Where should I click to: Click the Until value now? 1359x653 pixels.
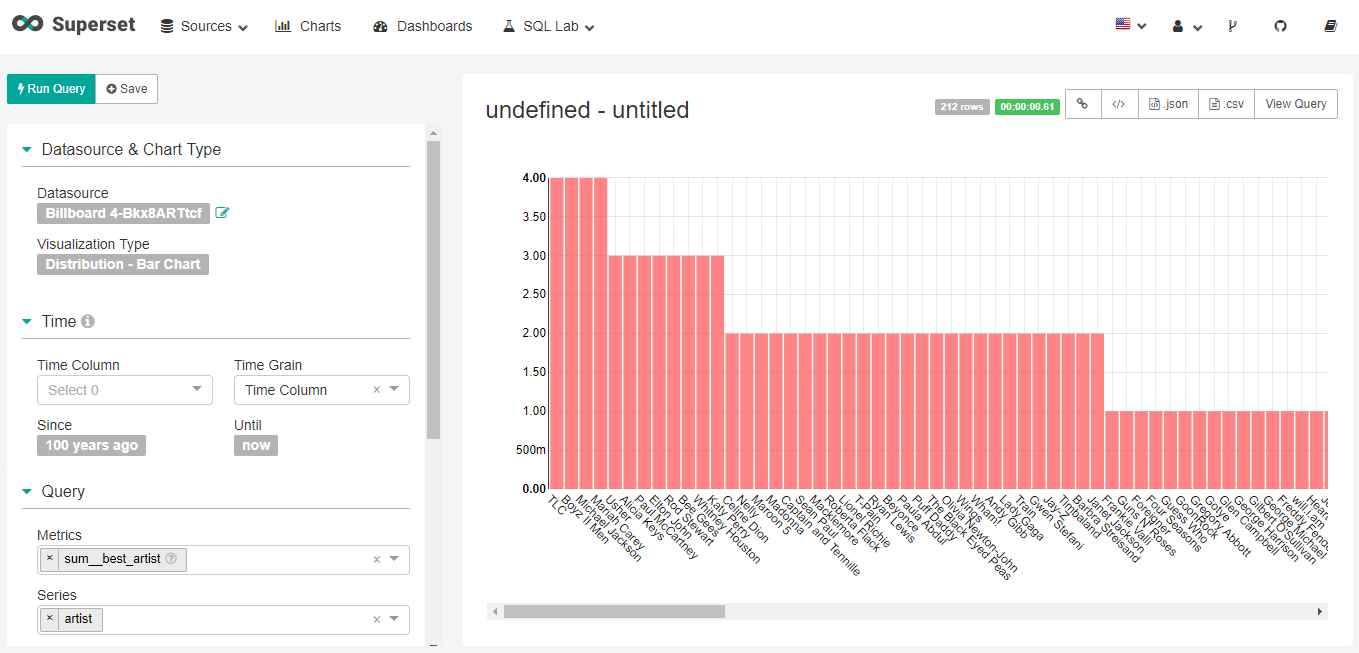[x=256, y=445]
